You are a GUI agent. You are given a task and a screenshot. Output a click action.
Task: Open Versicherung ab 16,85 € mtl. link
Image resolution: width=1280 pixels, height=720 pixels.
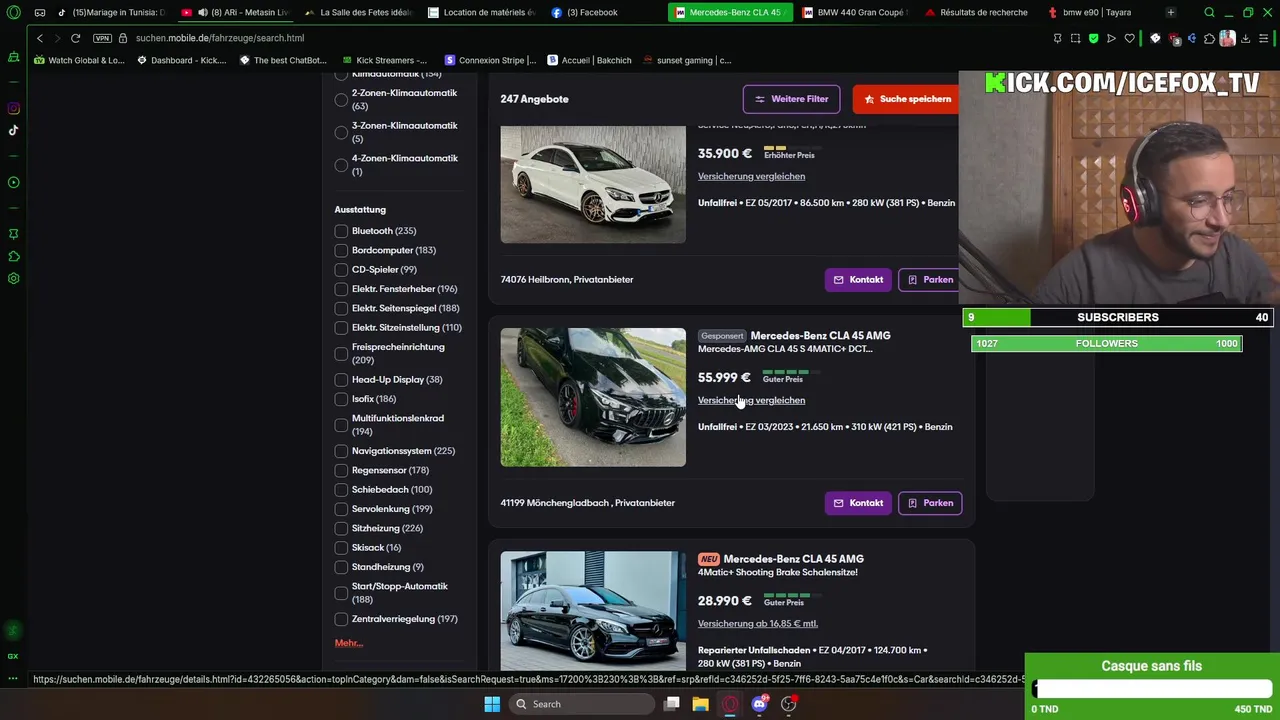pos(757,623)
